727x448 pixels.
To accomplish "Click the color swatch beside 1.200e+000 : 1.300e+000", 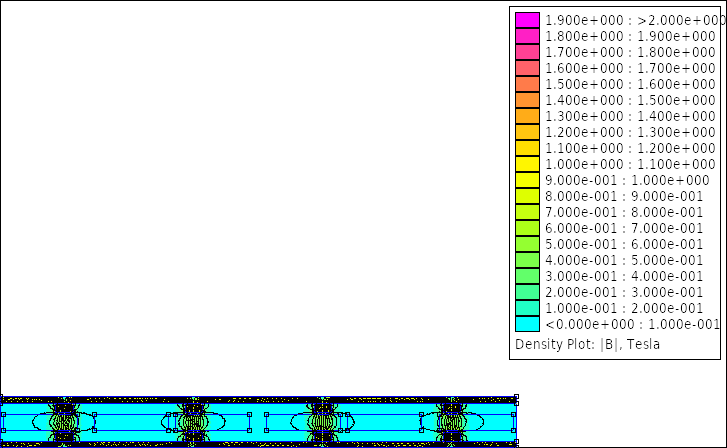I will tap(527, 132).
